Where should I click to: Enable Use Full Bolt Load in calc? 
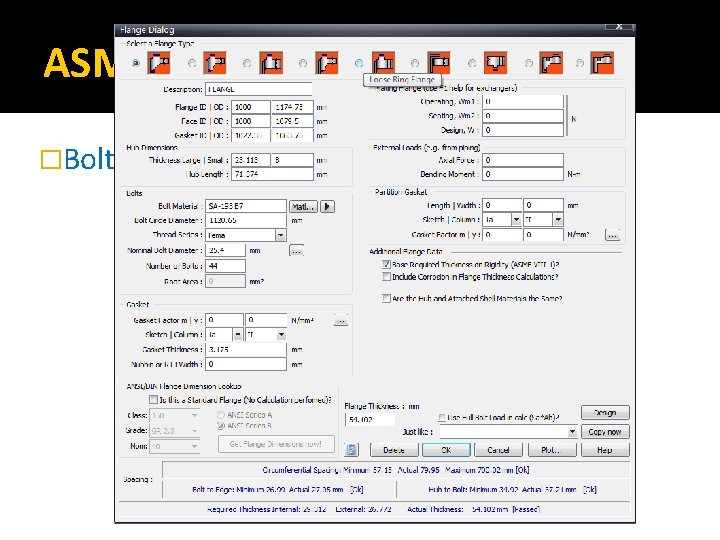pos(442,417)
